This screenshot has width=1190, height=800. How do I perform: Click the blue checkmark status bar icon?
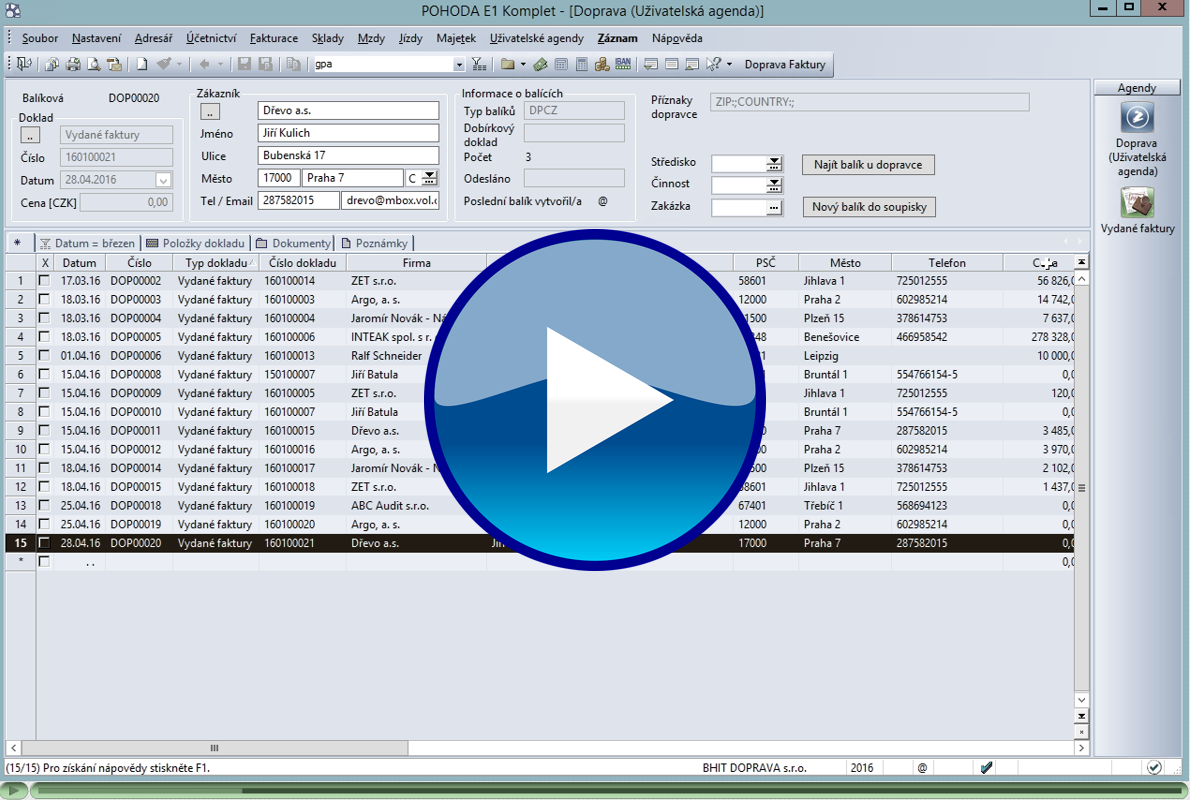(x=986, y=767)
